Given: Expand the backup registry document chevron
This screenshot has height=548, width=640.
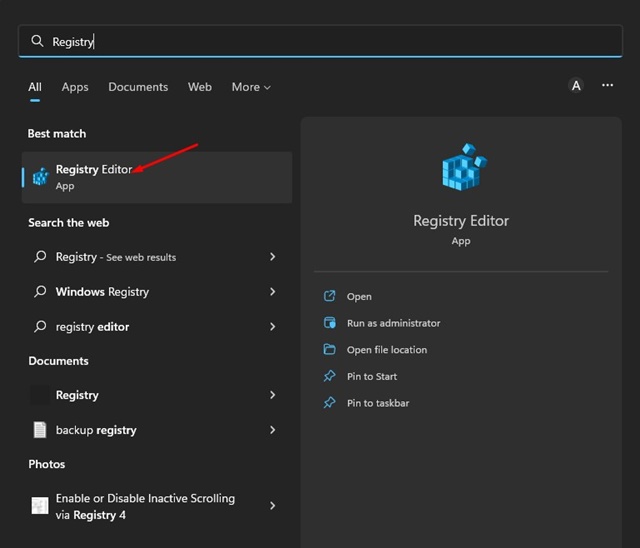Looking at the screenshot, I should 273,430.
